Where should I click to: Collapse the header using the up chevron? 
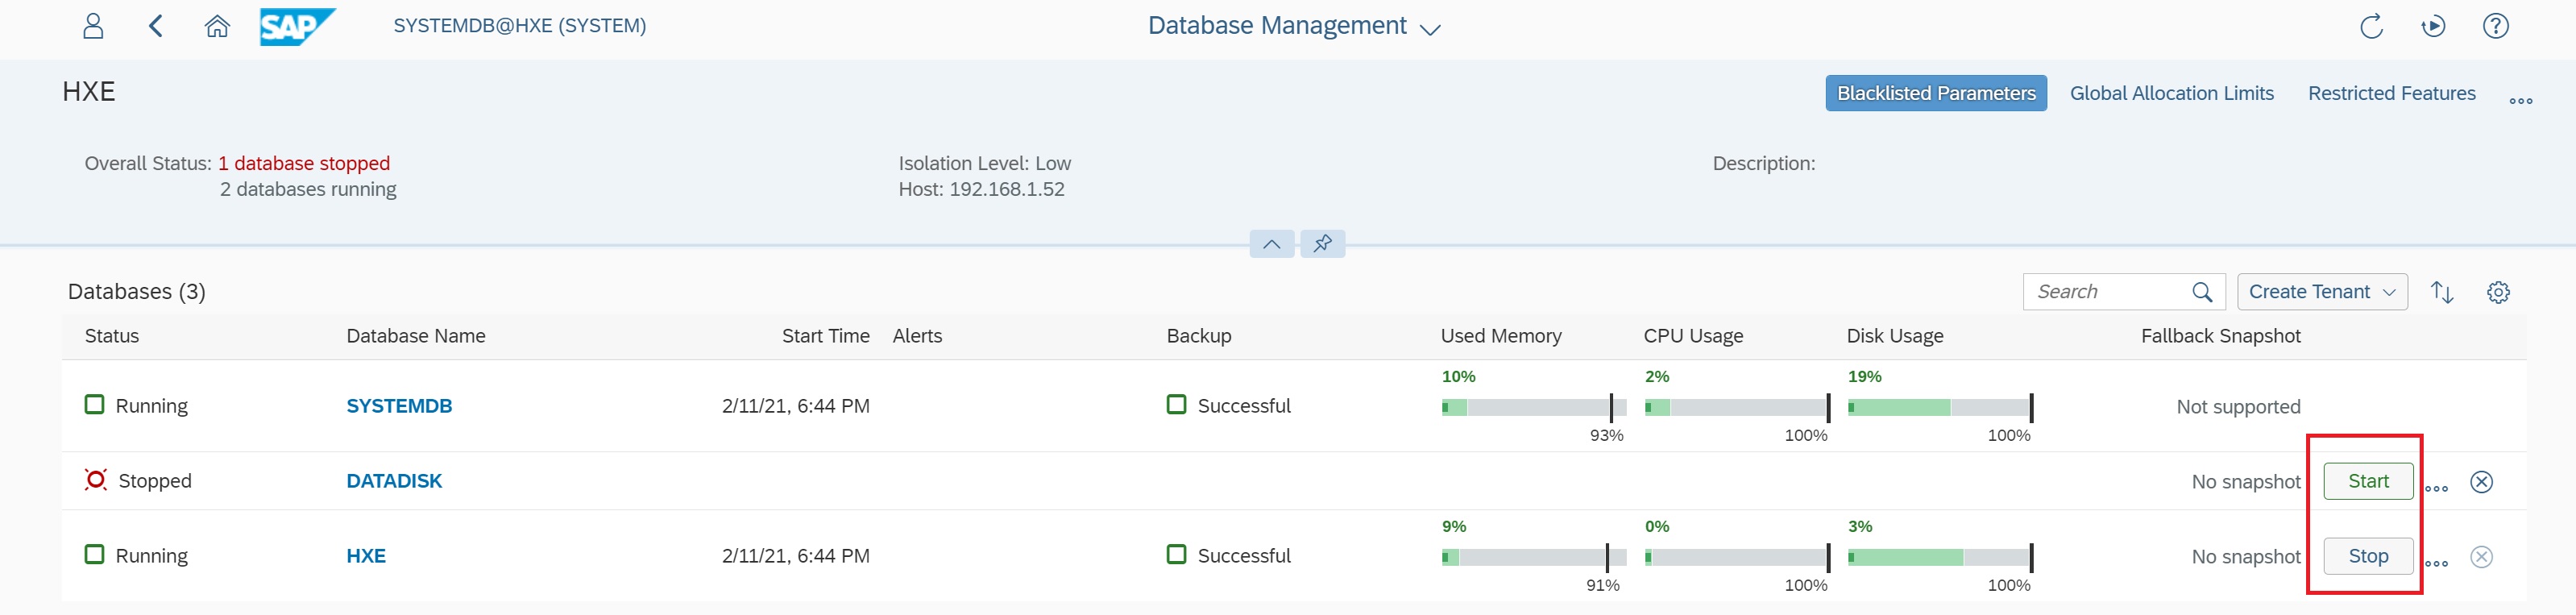(1272, 243)
